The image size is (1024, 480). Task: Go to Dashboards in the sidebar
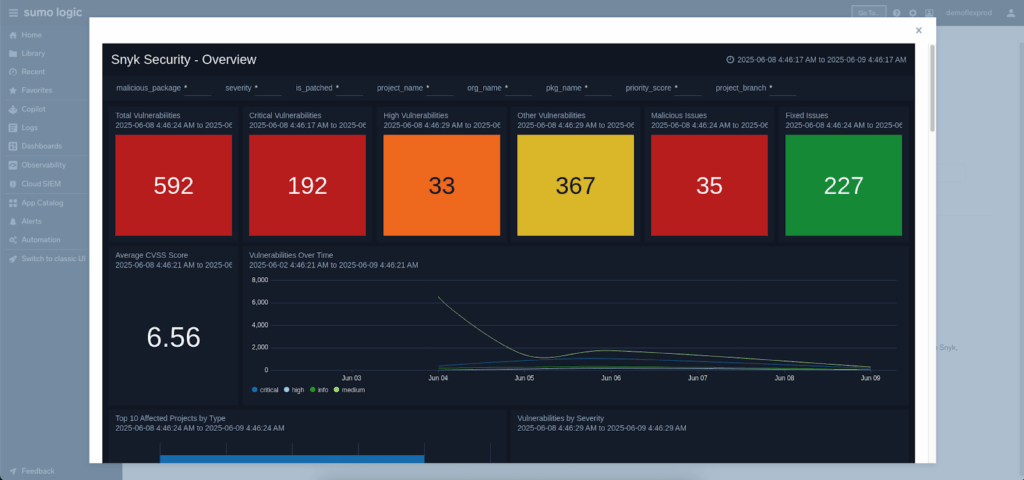(x=40, y=146)
